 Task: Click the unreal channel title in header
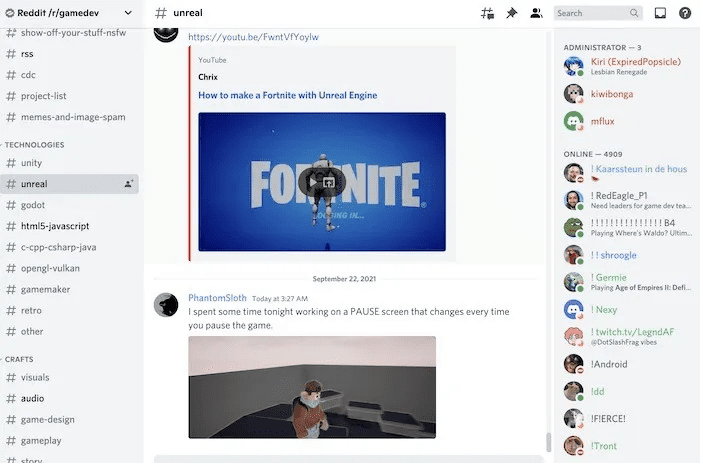point(188,13)
